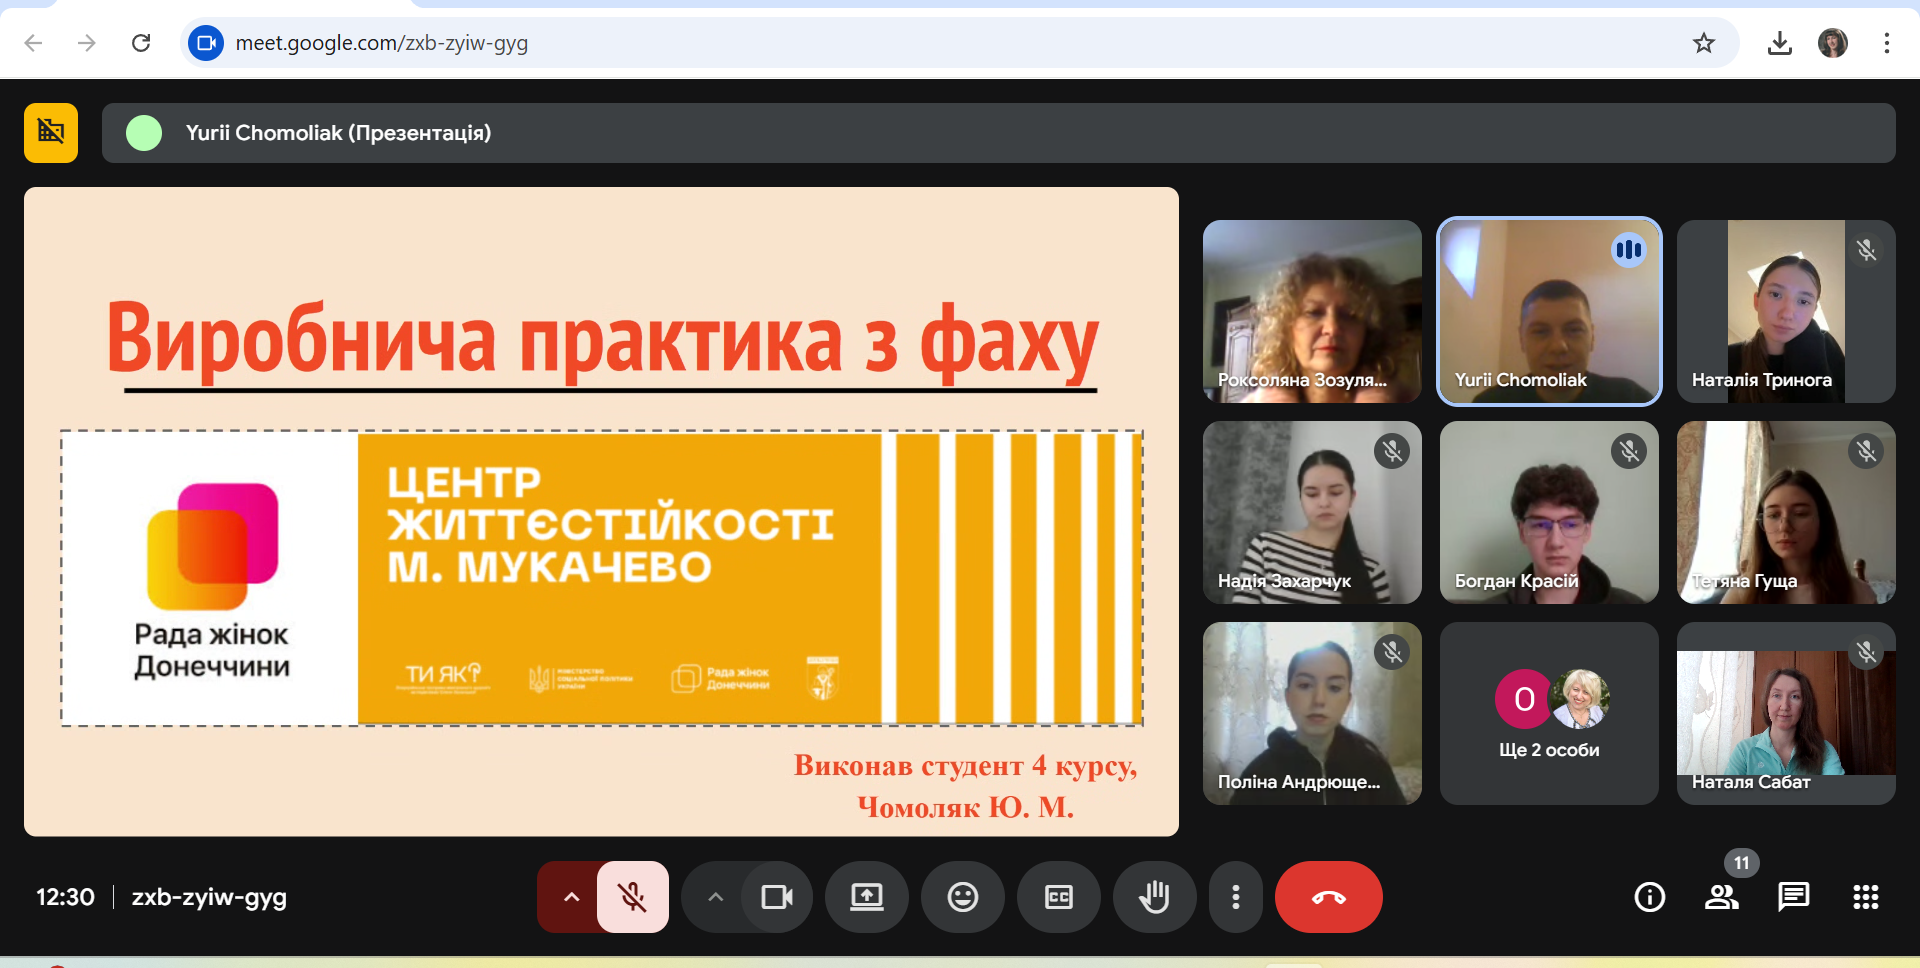This screenshot has width=1920, height=968.
Task: Click the raise hand icon
Action: tap(1154, 897)
